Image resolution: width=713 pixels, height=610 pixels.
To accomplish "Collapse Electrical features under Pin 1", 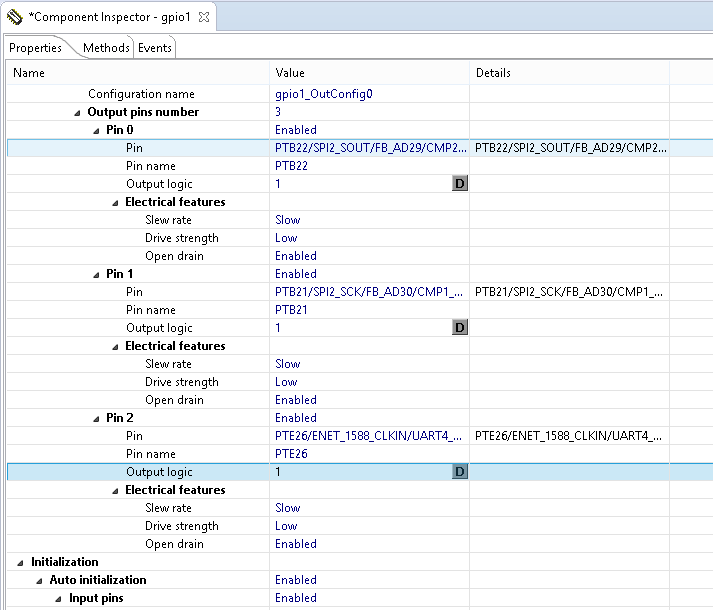I will [x=116, y=347].
